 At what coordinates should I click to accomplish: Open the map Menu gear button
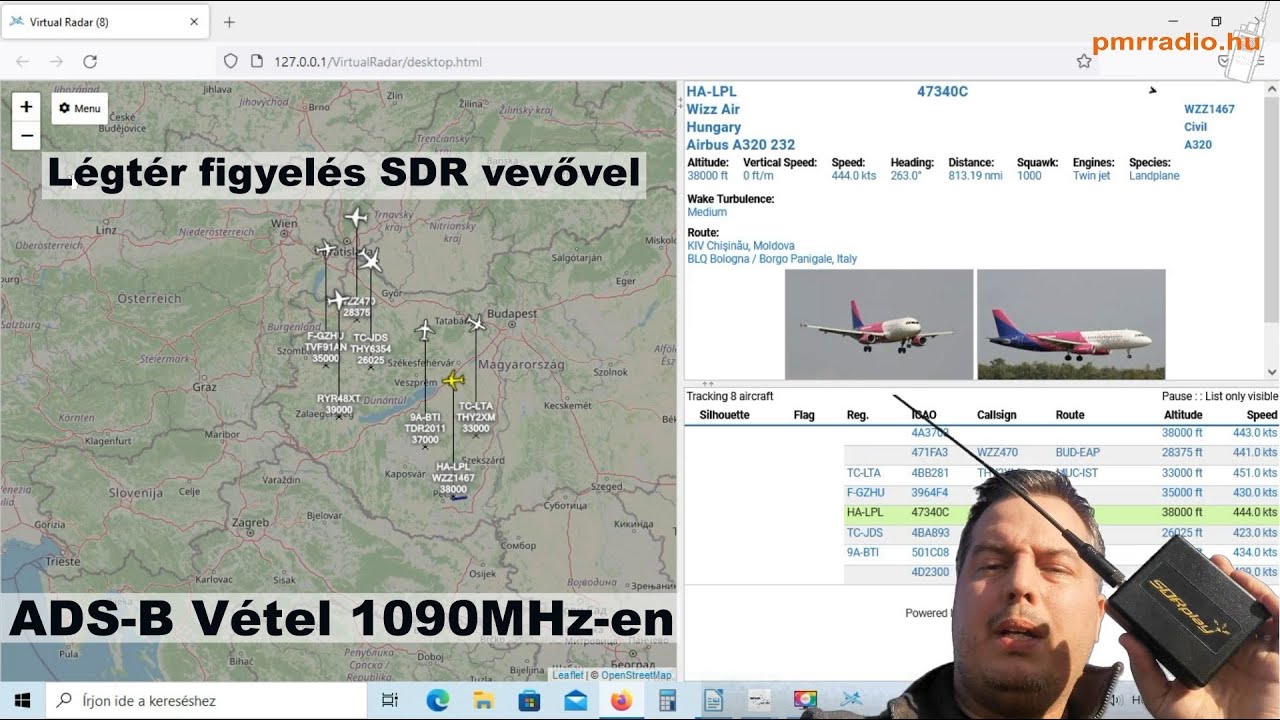80,108
